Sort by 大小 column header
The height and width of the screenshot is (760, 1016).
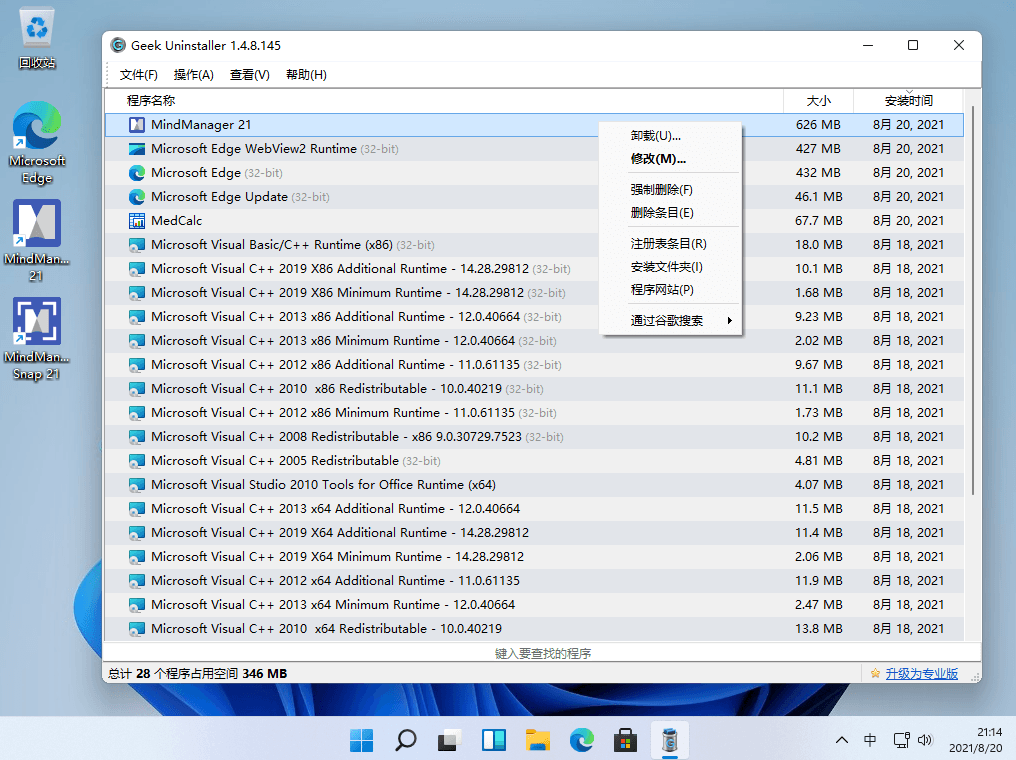click(818, 100)
